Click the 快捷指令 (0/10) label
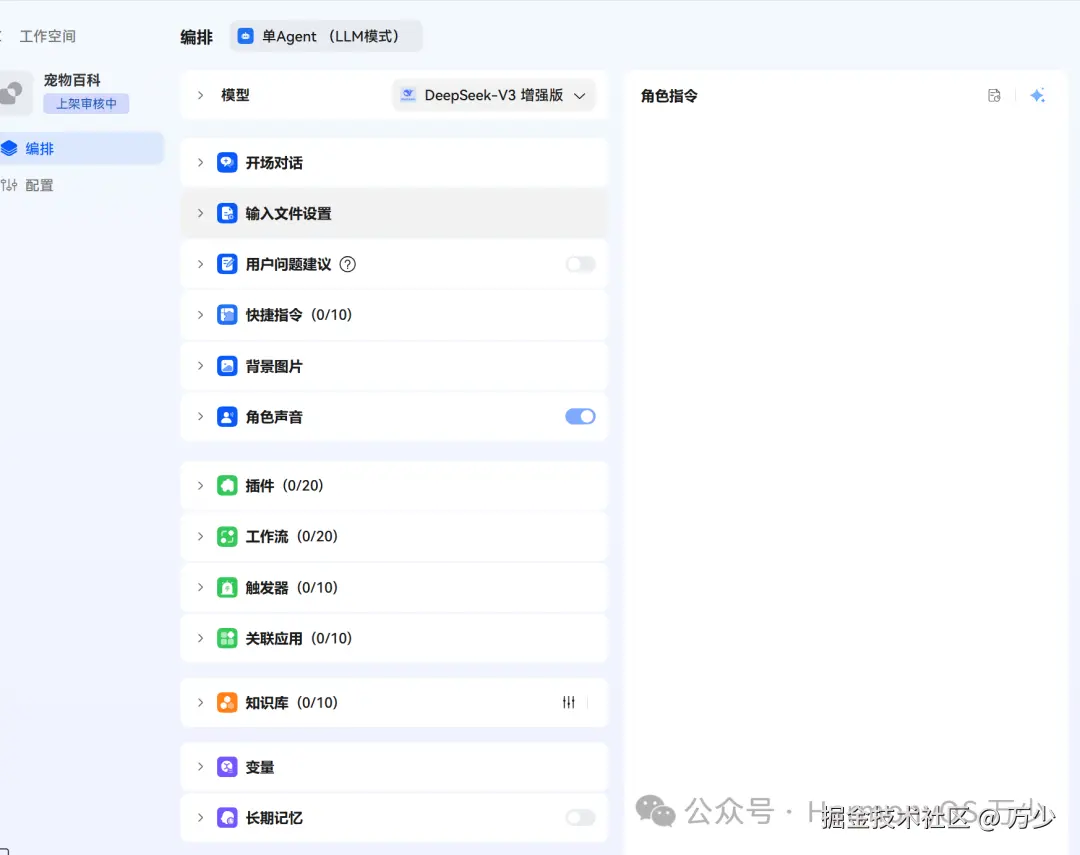Viewport: 1080px width, 855px height. 298,315
